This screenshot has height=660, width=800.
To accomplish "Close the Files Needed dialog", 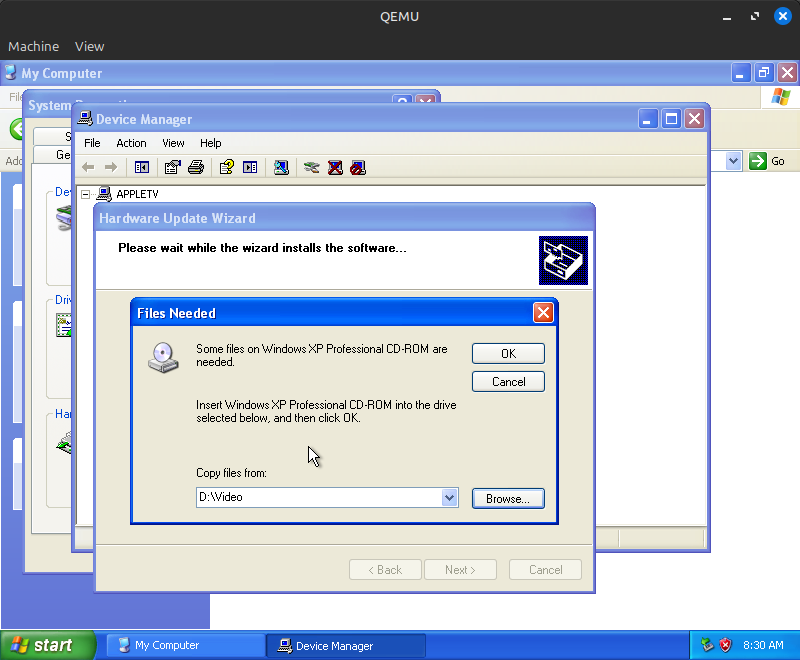I will pos(543,313).
